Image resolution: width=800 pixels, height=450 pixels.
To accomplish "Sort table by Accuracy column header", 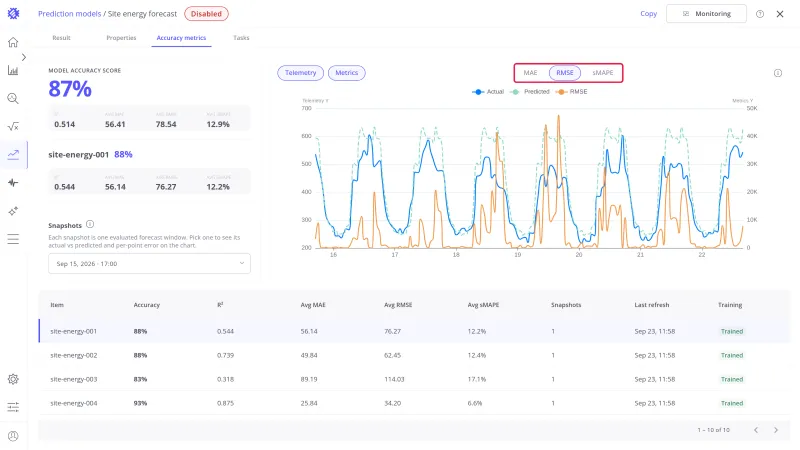I will 146,305.
